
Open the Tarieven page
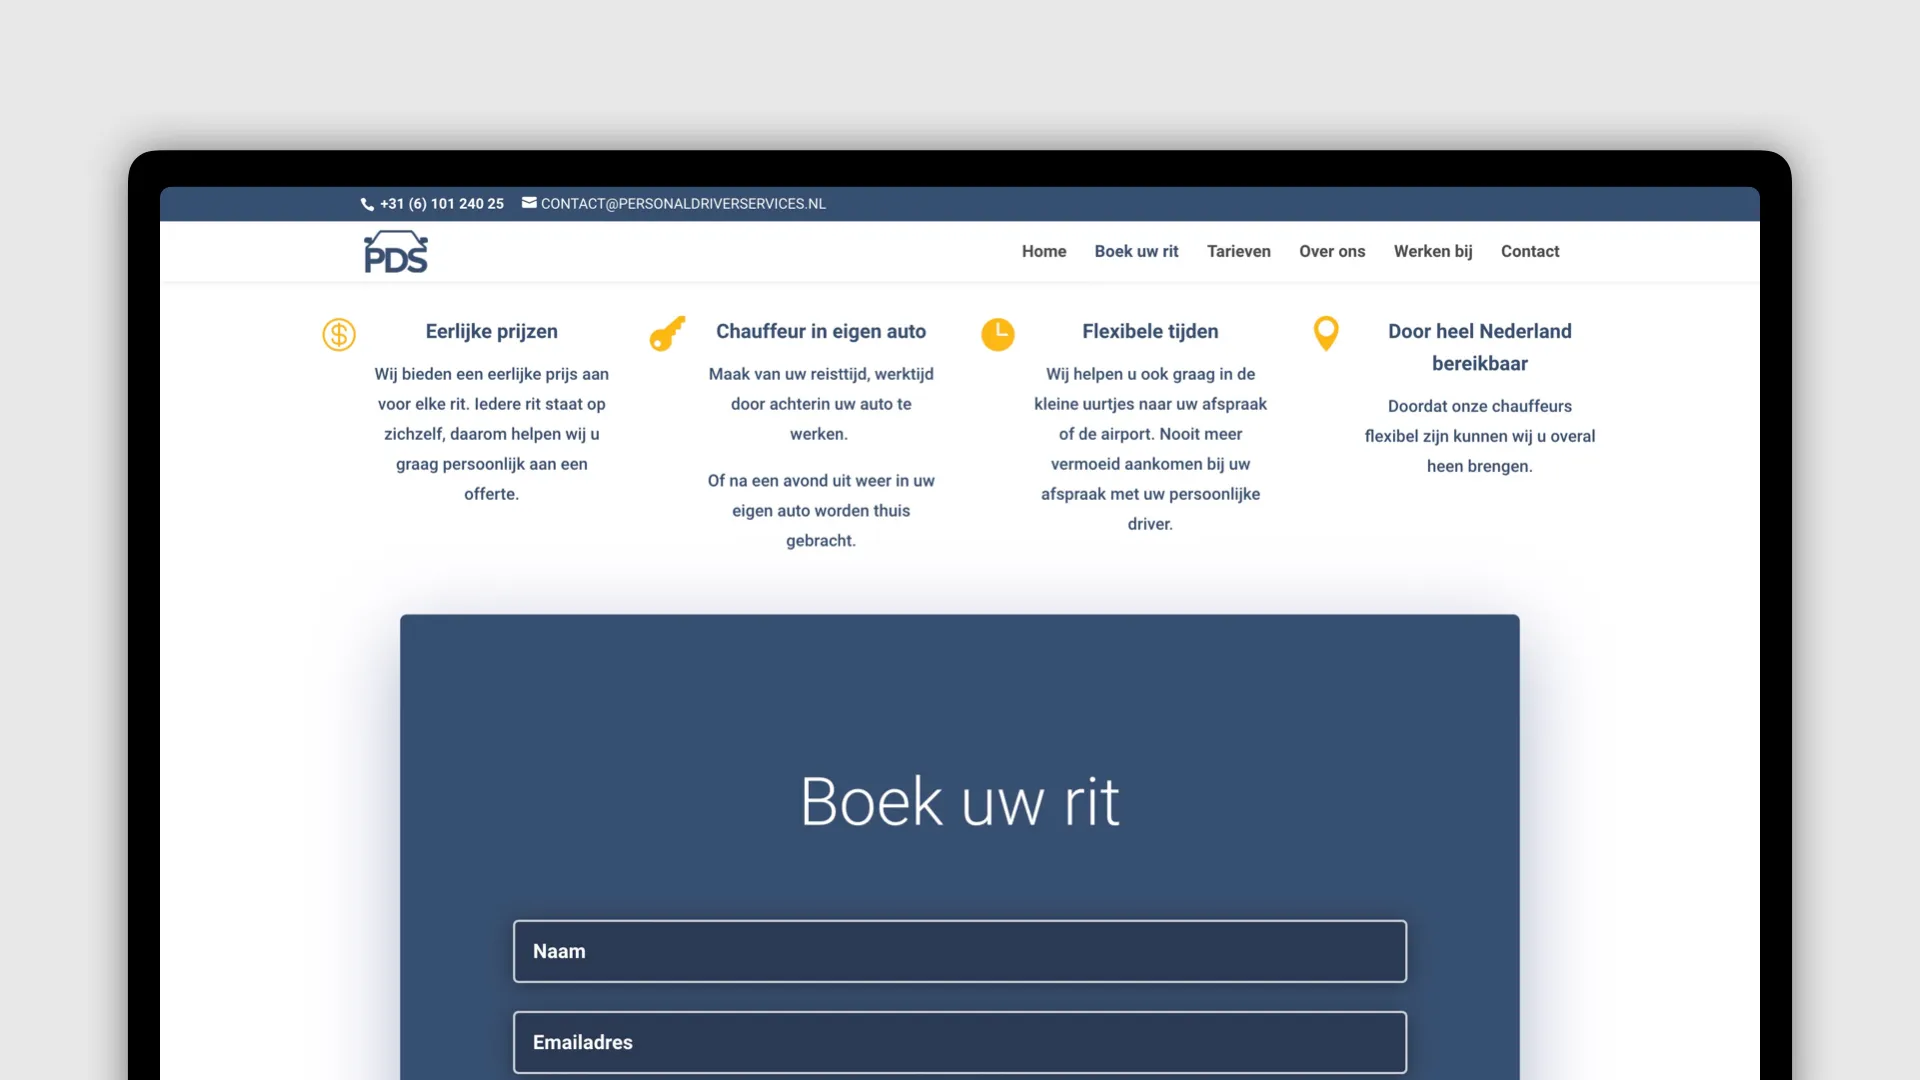click(1239, 252)
